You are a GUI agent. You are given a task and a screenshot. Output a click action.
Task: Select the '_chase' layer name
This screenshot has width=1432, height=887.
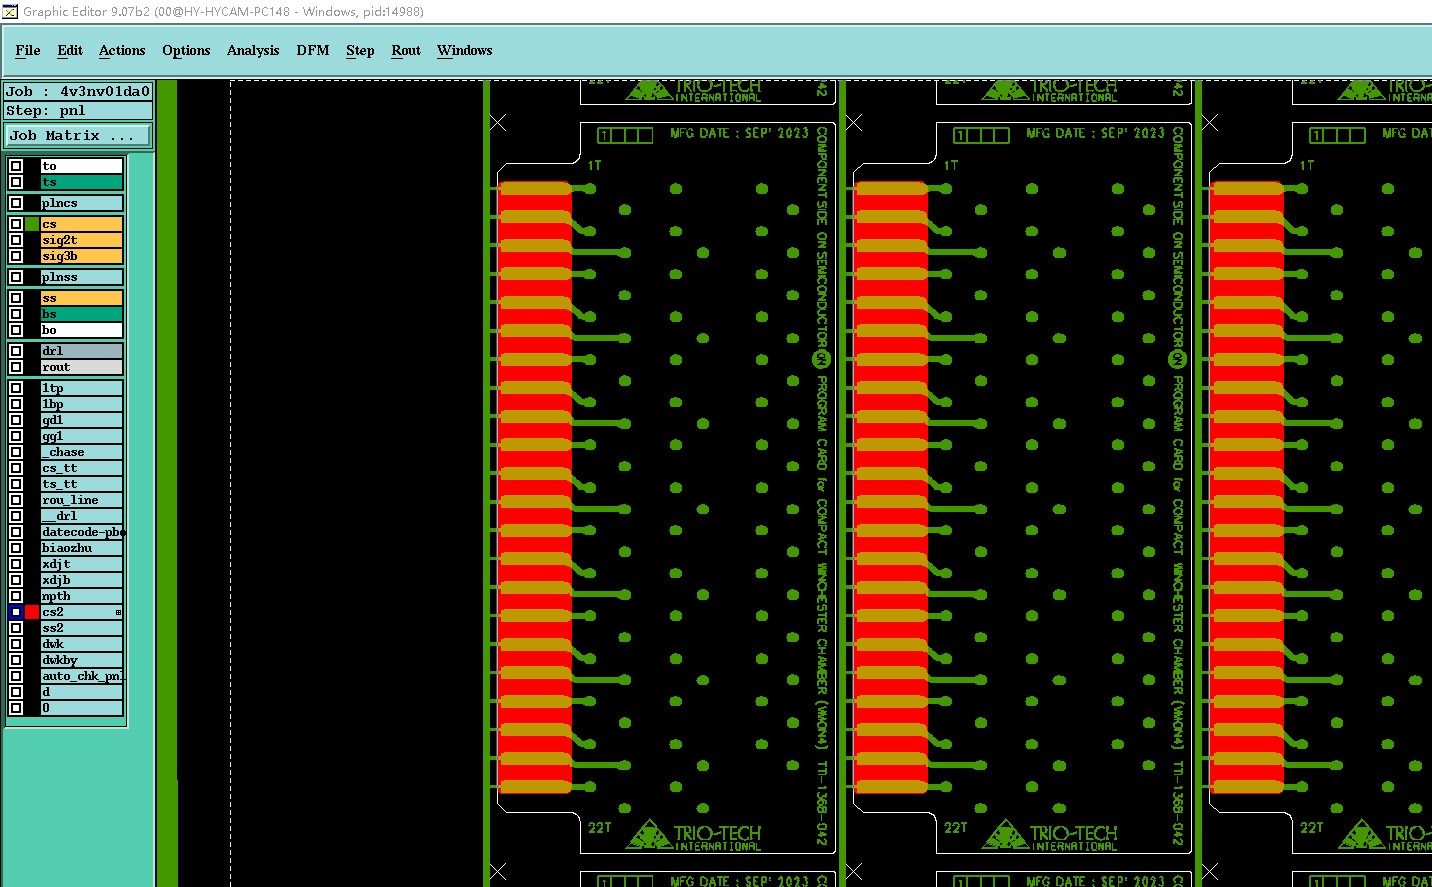82,452
